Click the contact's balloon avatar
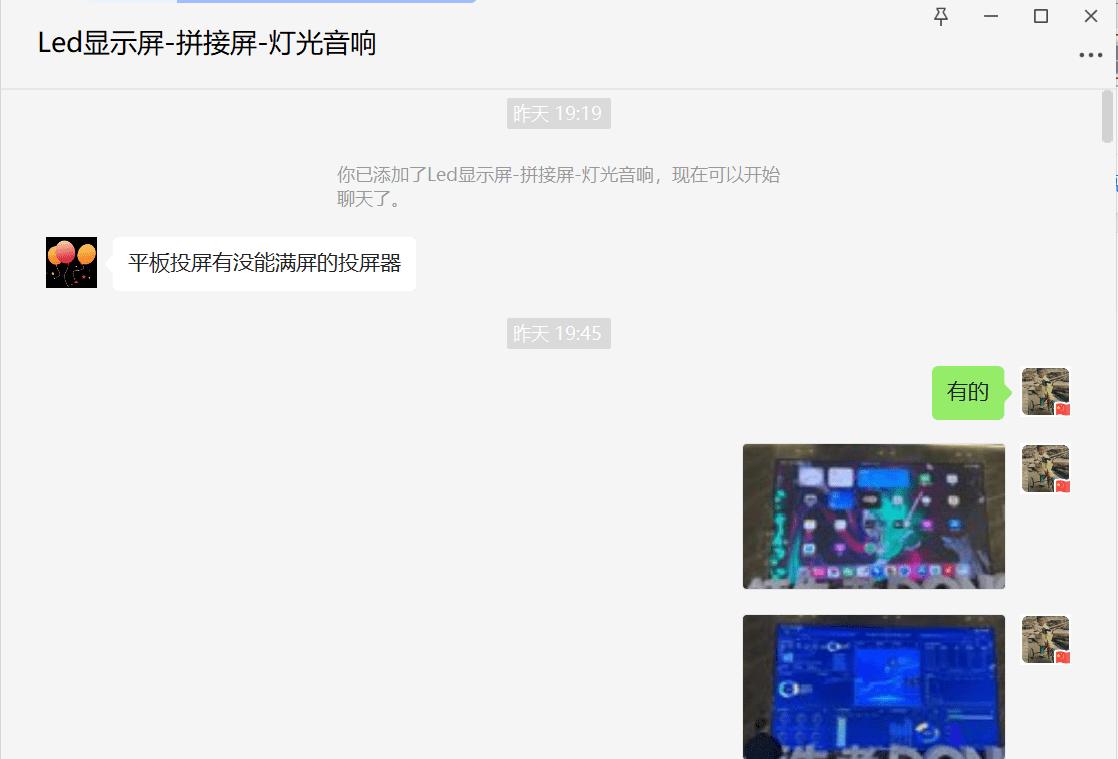Screen dimensions: 1118x759 point(70,264)
